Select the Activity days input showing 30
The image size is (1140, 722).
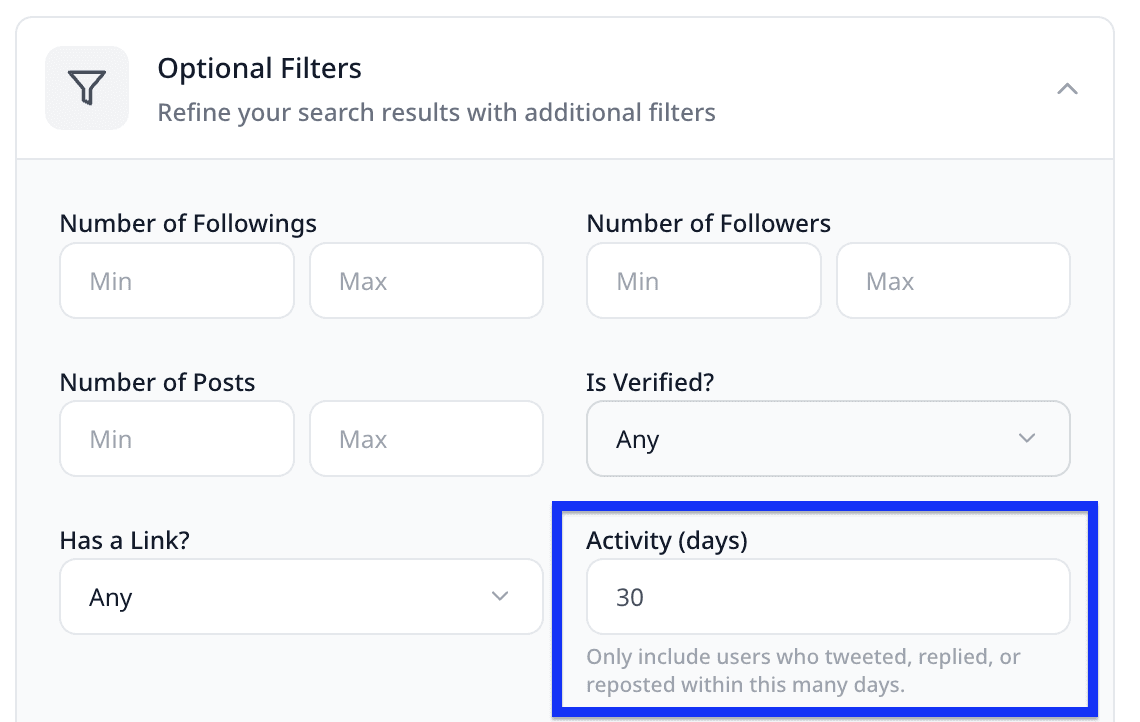pos(828,596)
